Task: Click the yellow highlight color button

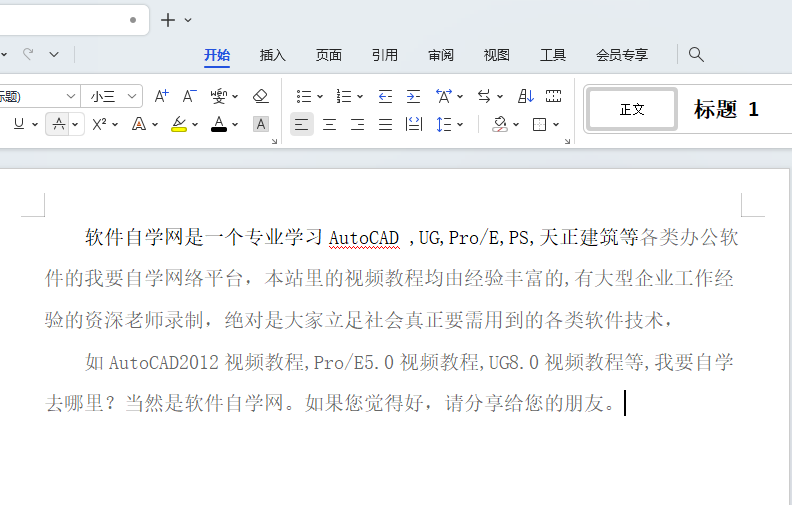Action: click(179, 124)
